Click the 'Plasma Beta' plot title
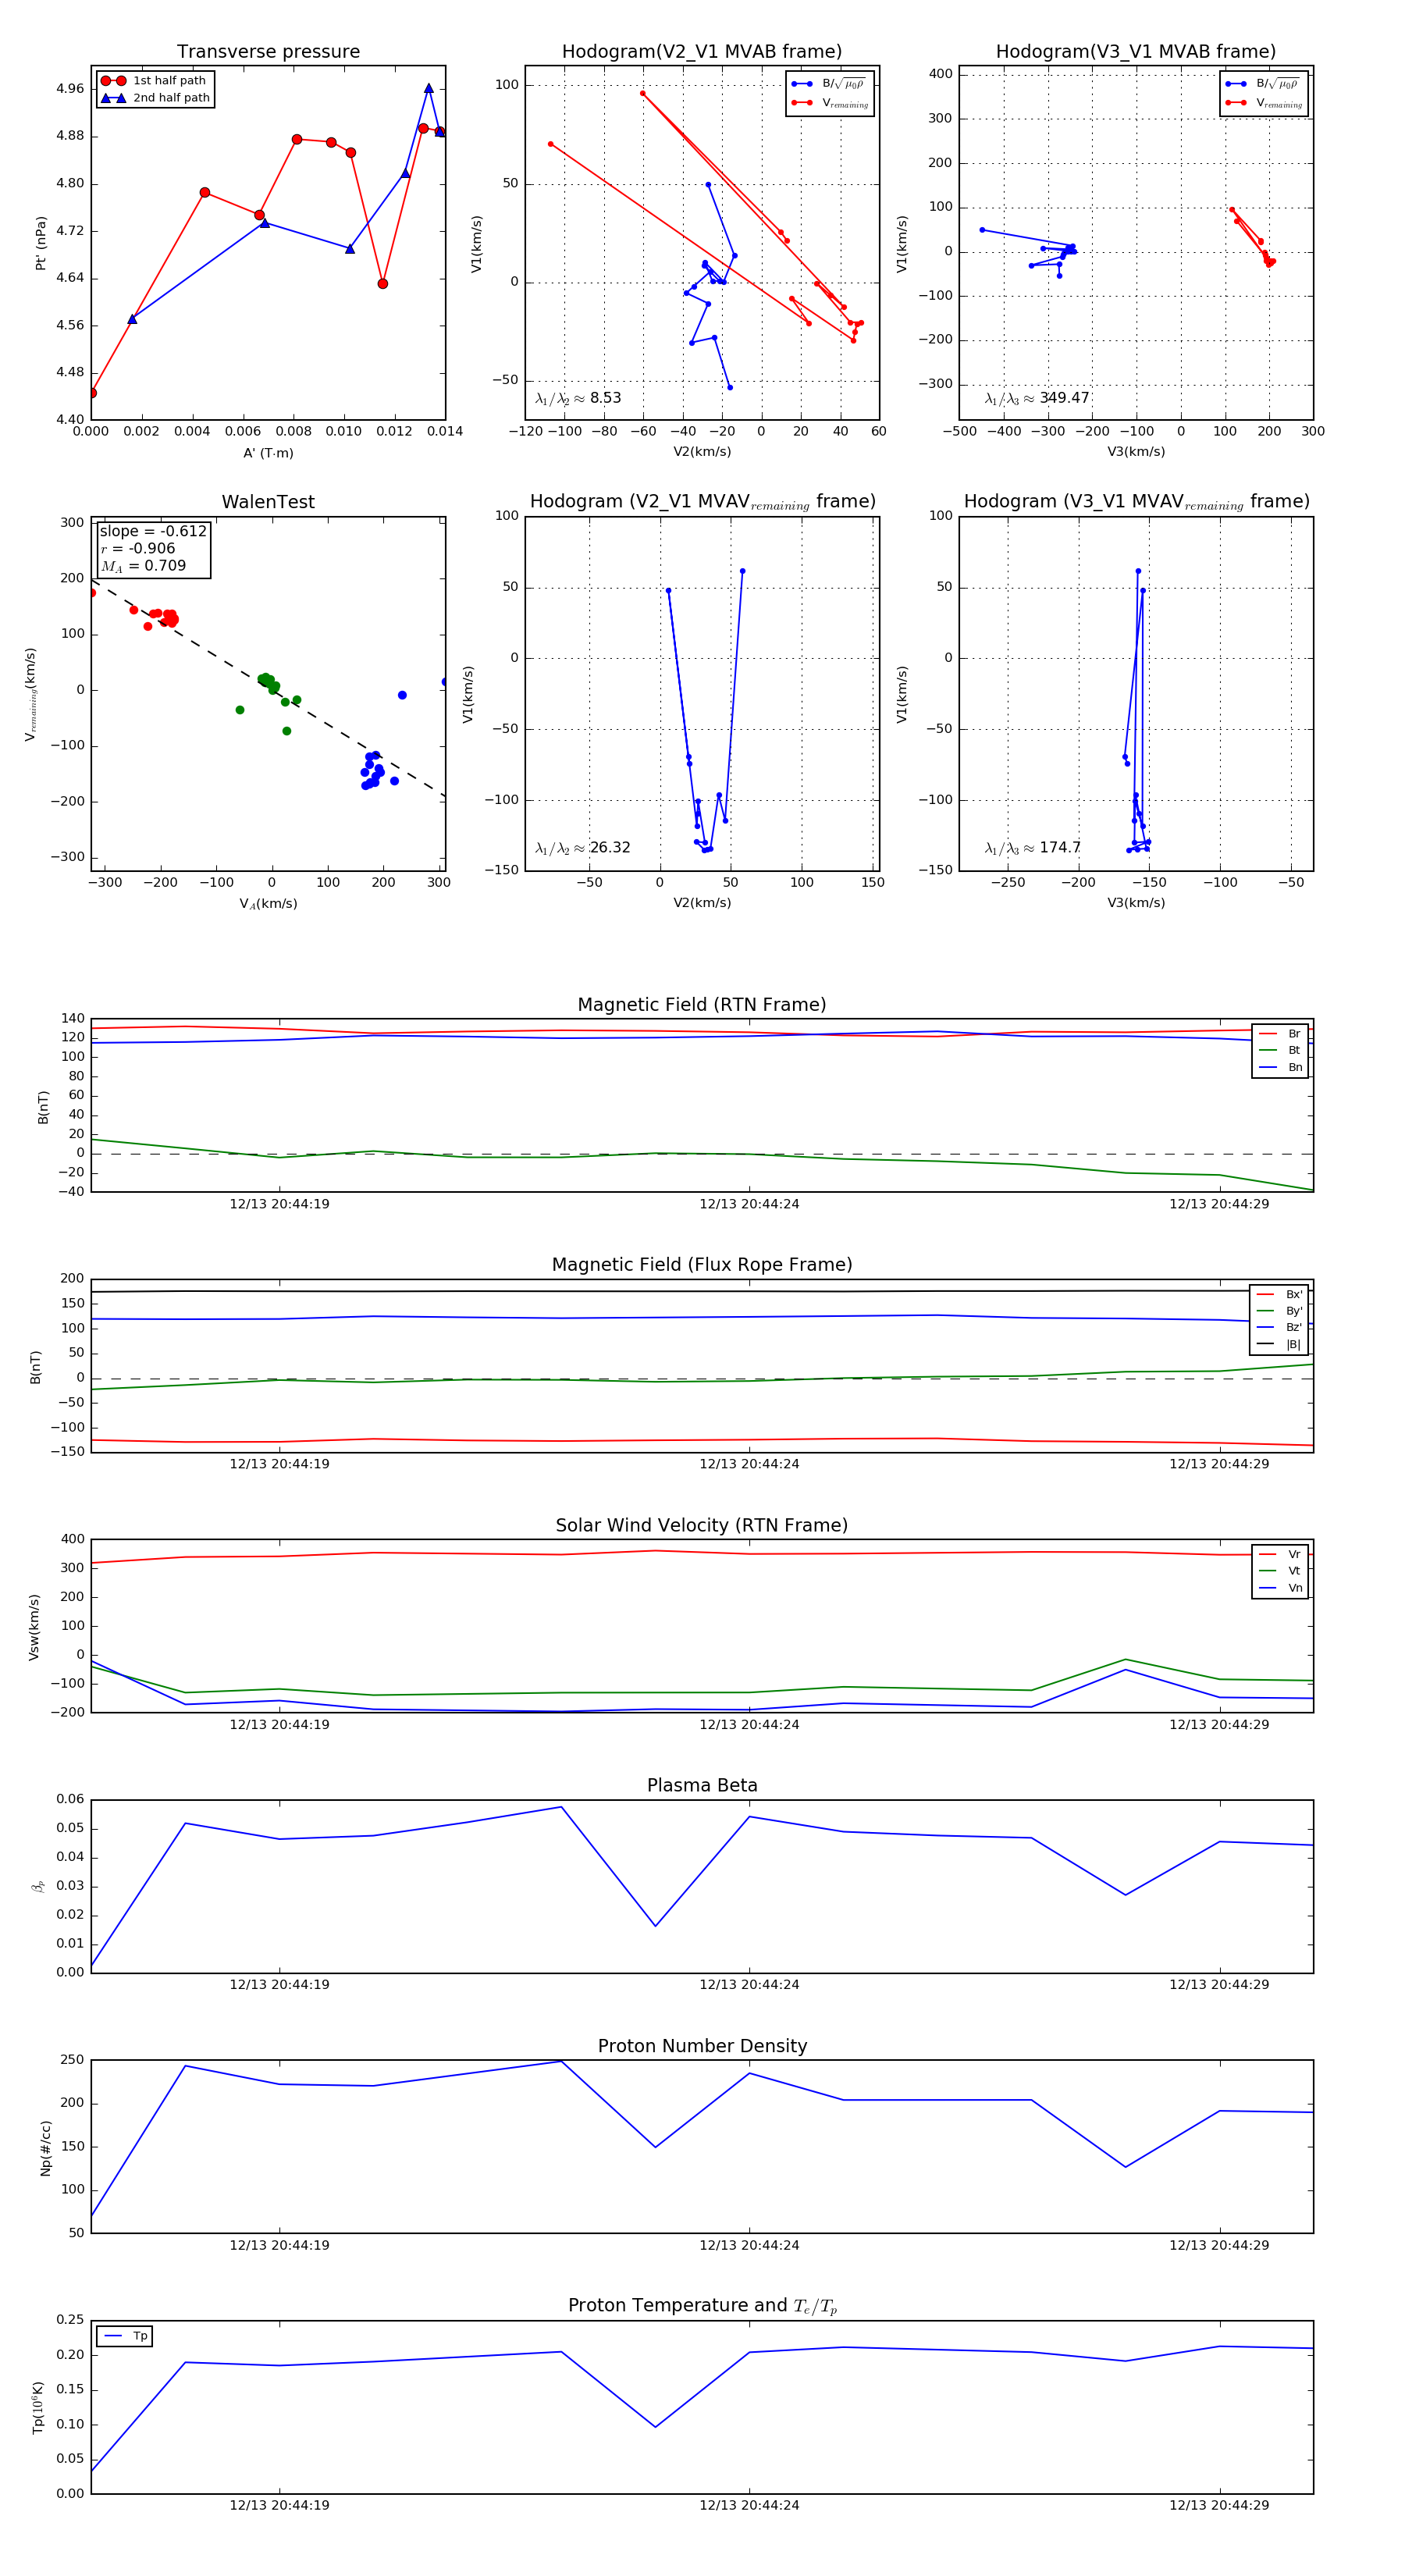 click(x=702, y=1786)
